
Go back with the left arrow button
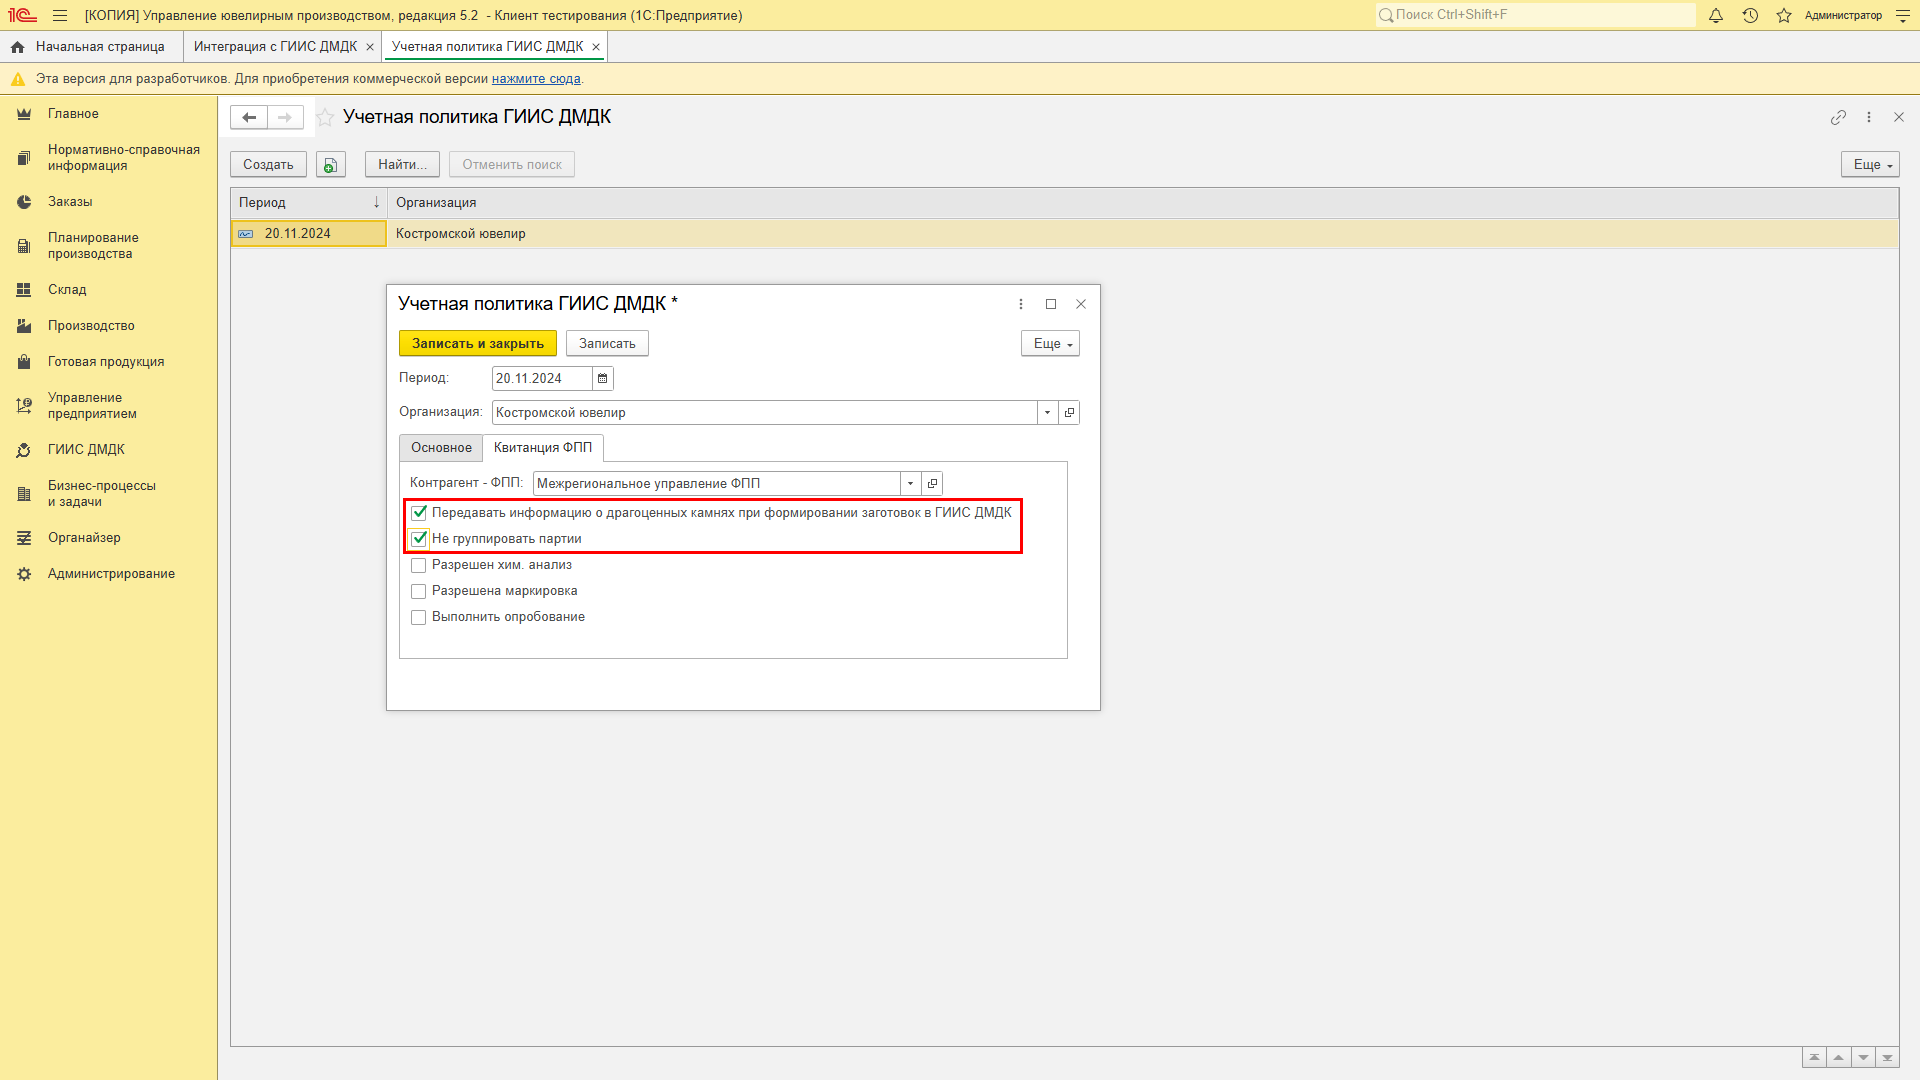pos(249,117)
